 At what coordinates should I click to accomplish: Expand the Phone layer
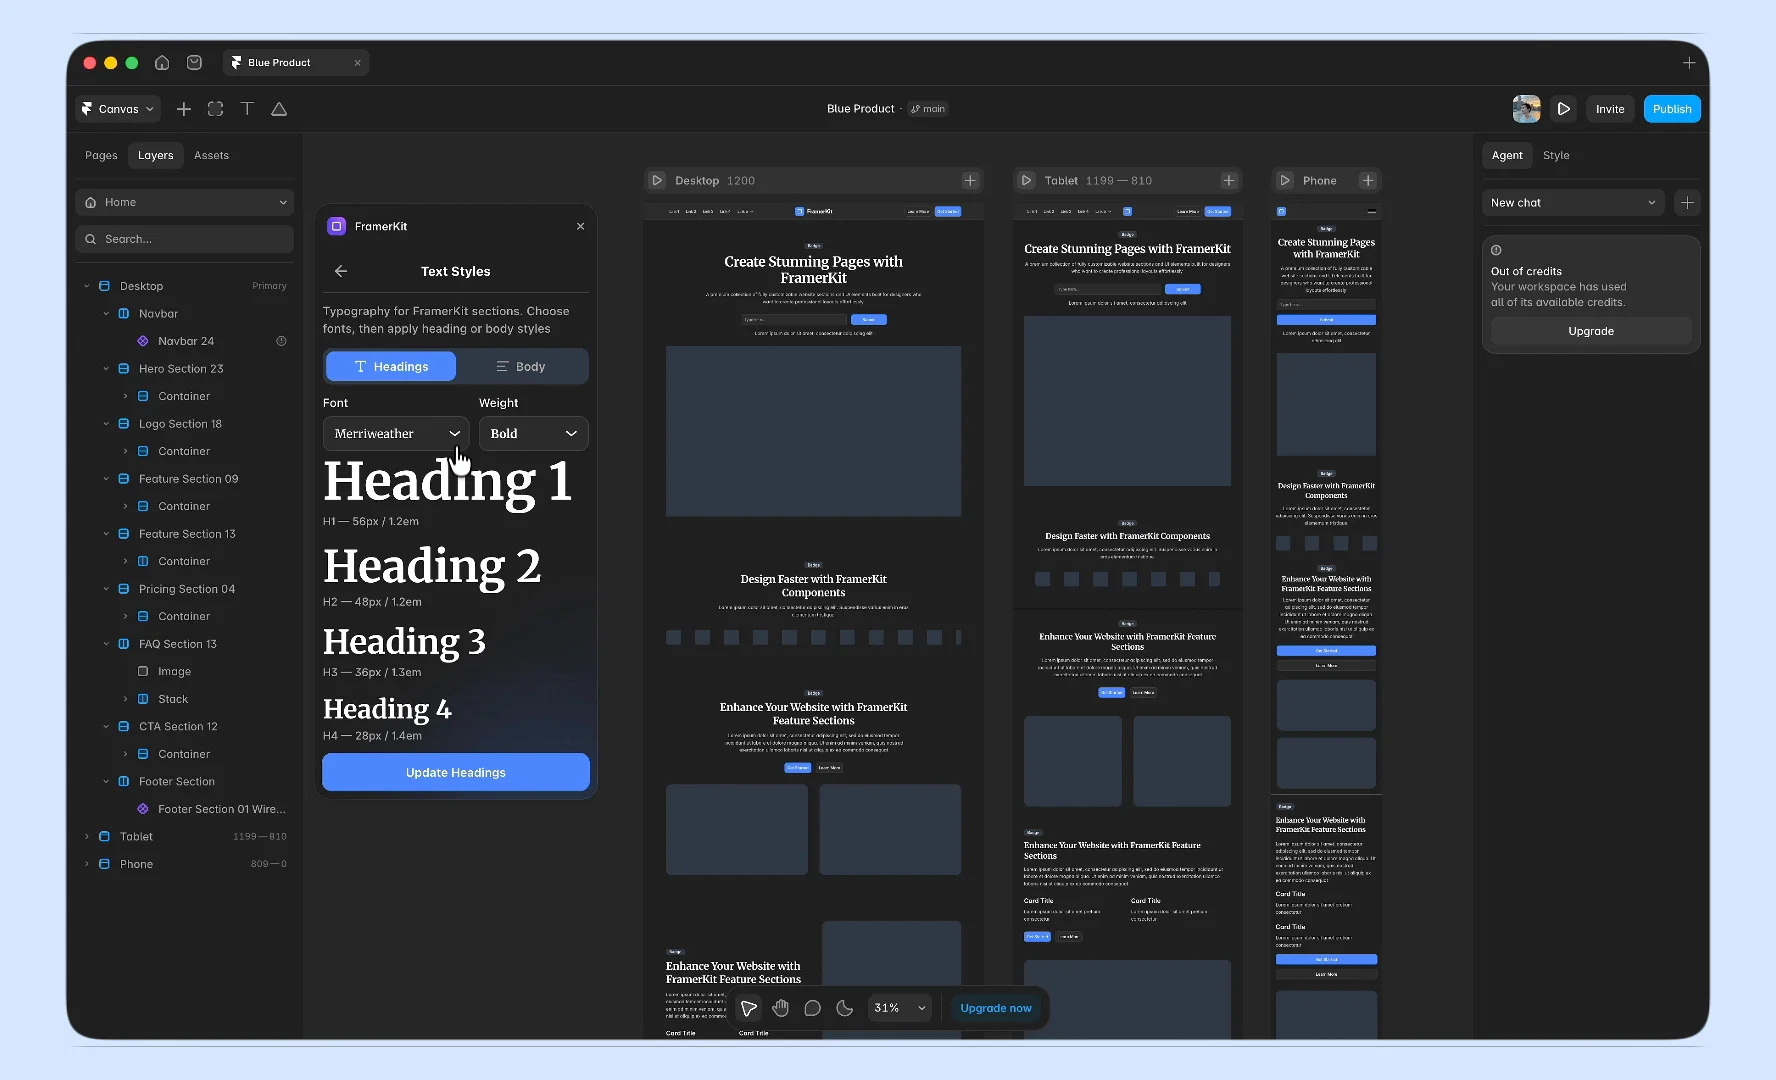click(x=87, y=864)
